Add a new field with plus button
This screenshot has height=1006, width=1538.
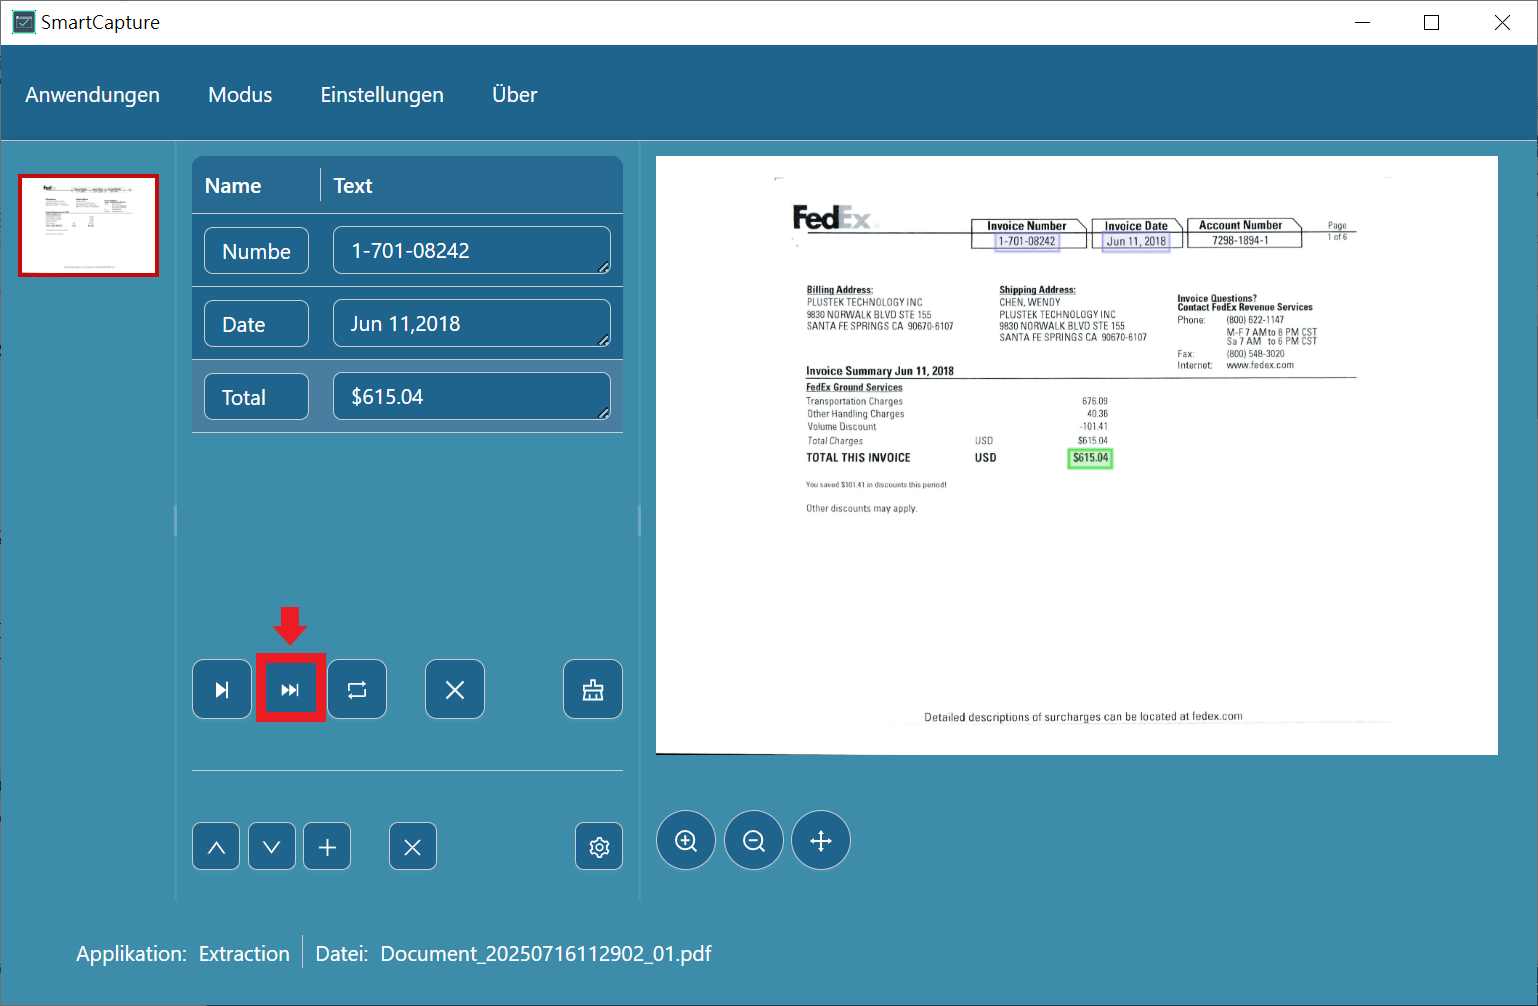[327, 847]
